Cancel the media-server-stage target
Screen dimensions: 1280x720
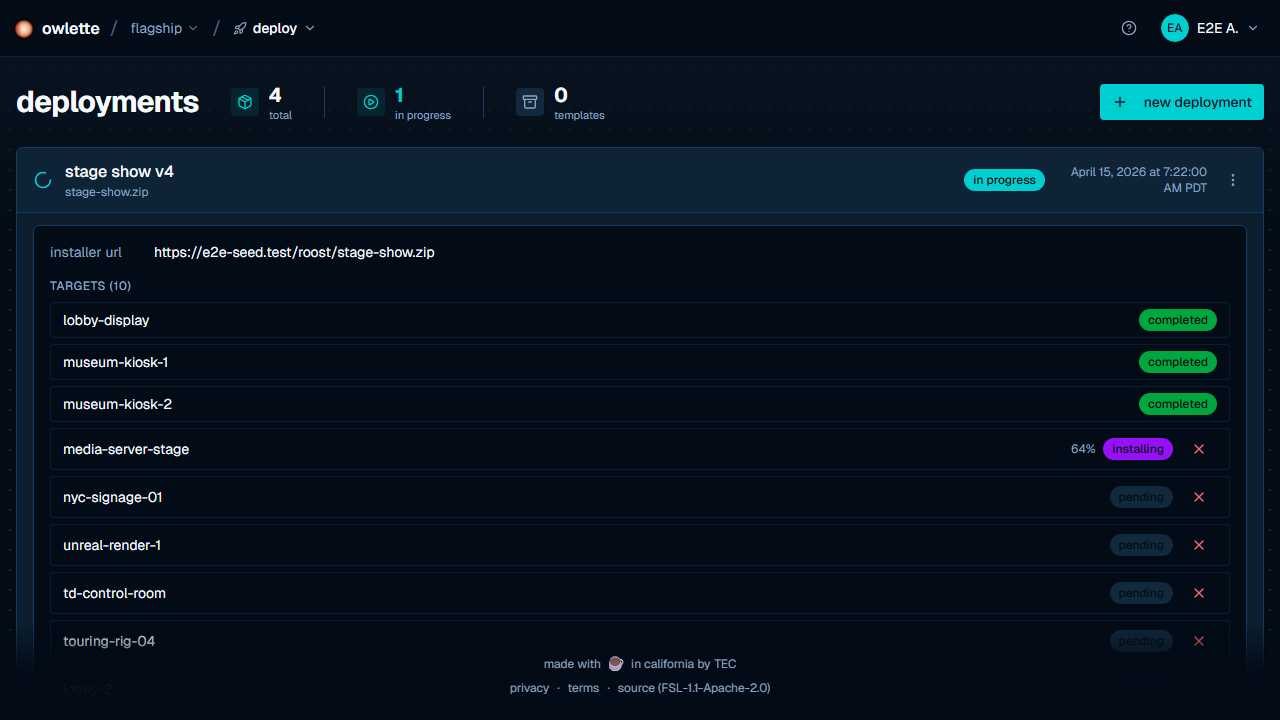(1199, 449)
